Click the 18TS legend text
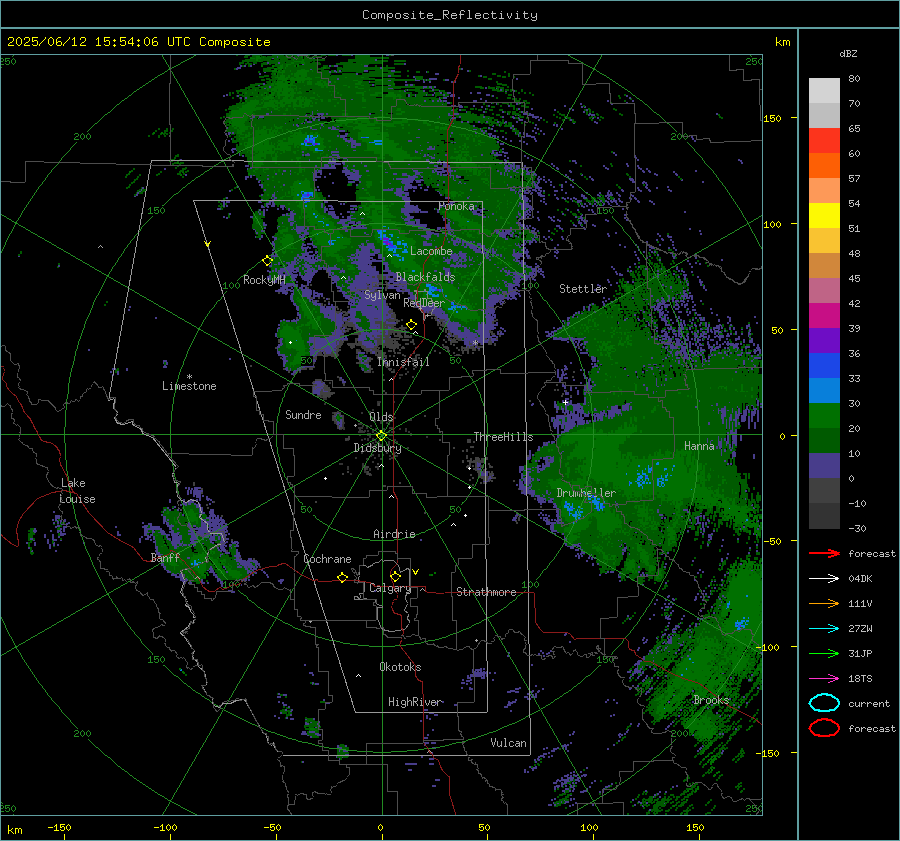Viewport: 900px width, 841px height. coord(860,679)
